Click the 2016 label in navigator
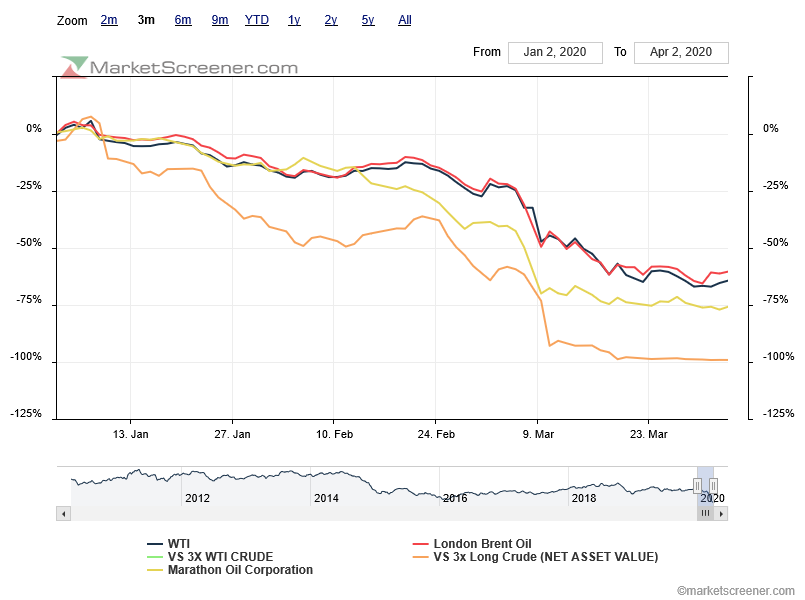 (x=455, y=498)
